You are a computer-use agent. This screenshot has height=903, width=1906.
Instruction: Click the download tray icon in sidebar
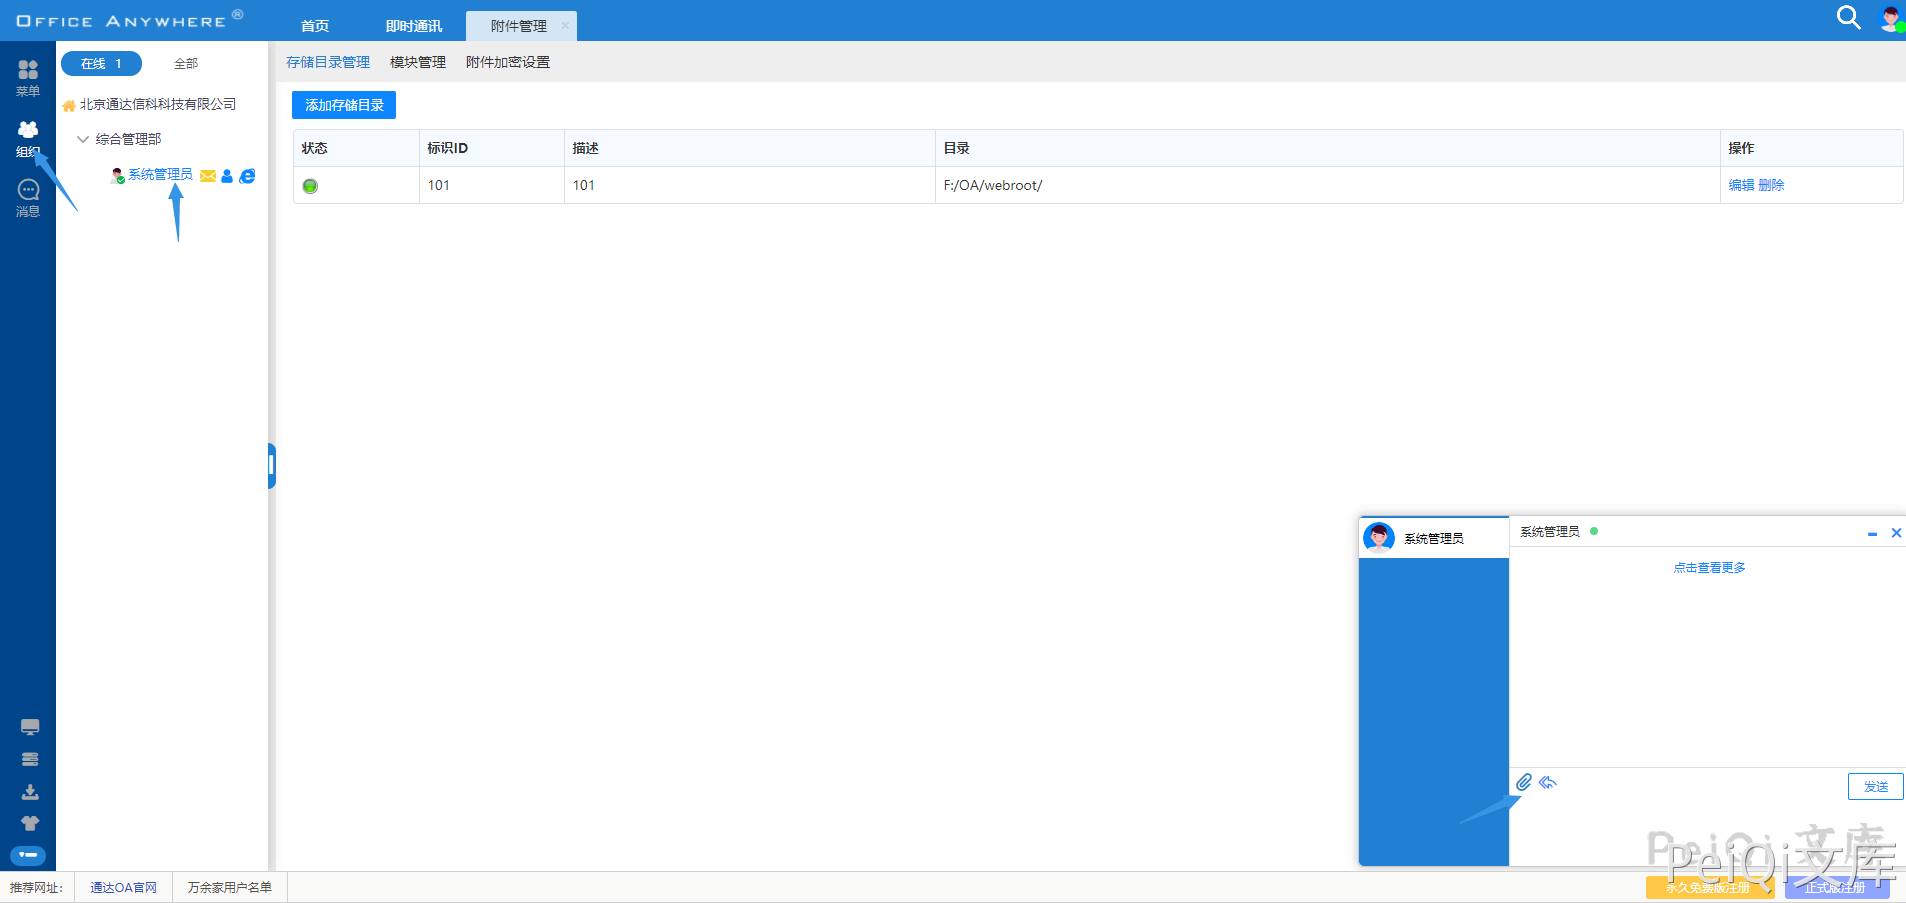[x=30, y=791]
